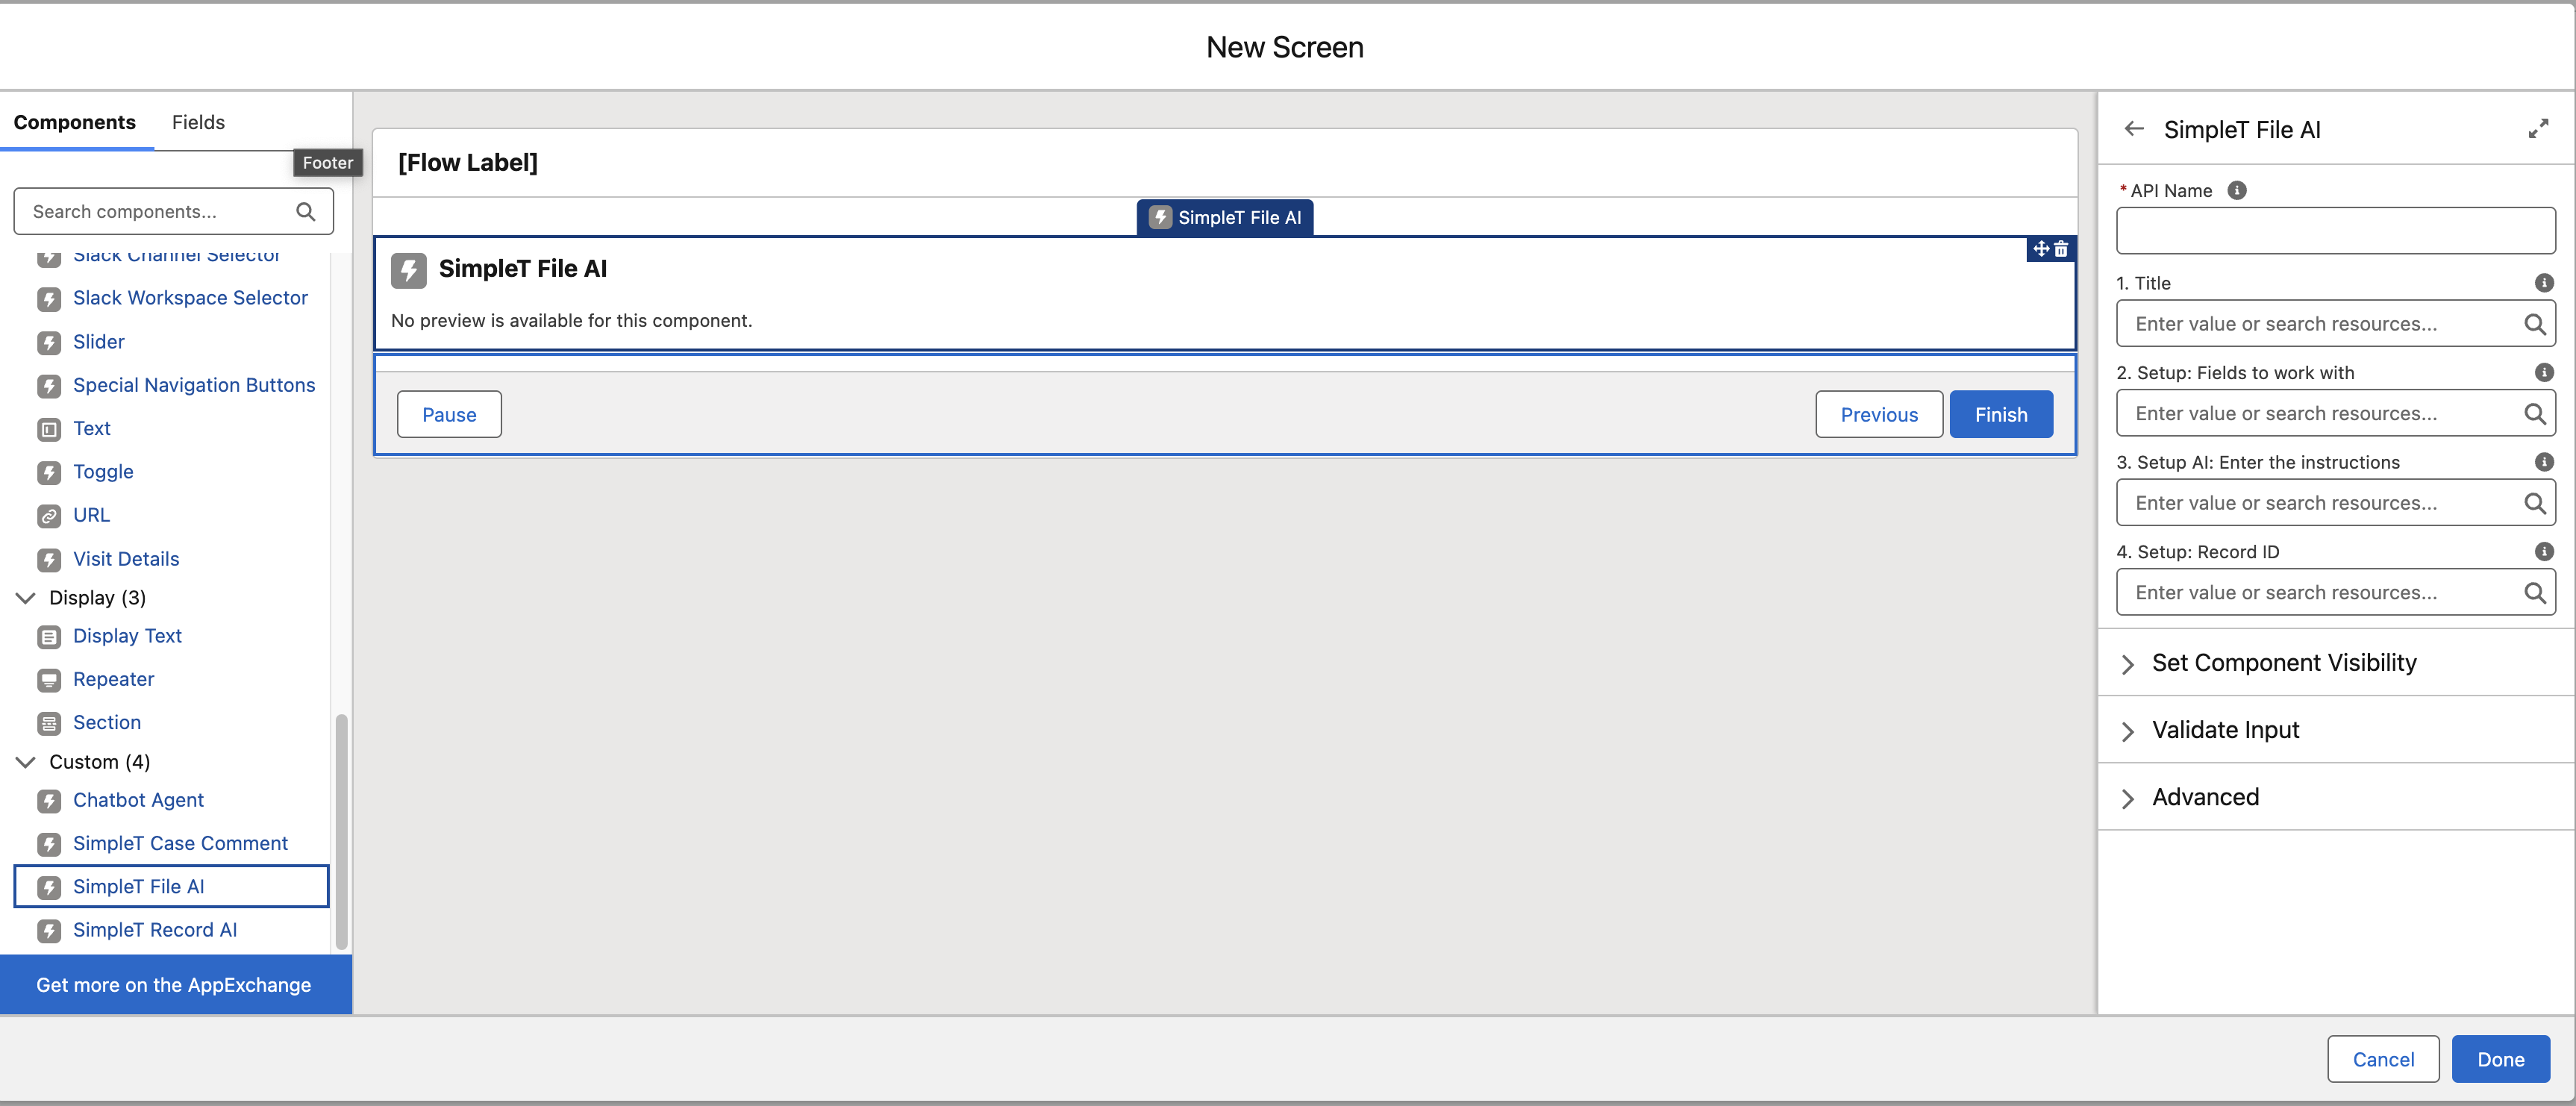Viewport: 2576px width, 1106px height.
Task: Click the Finish button
Action: [2001, 414]
